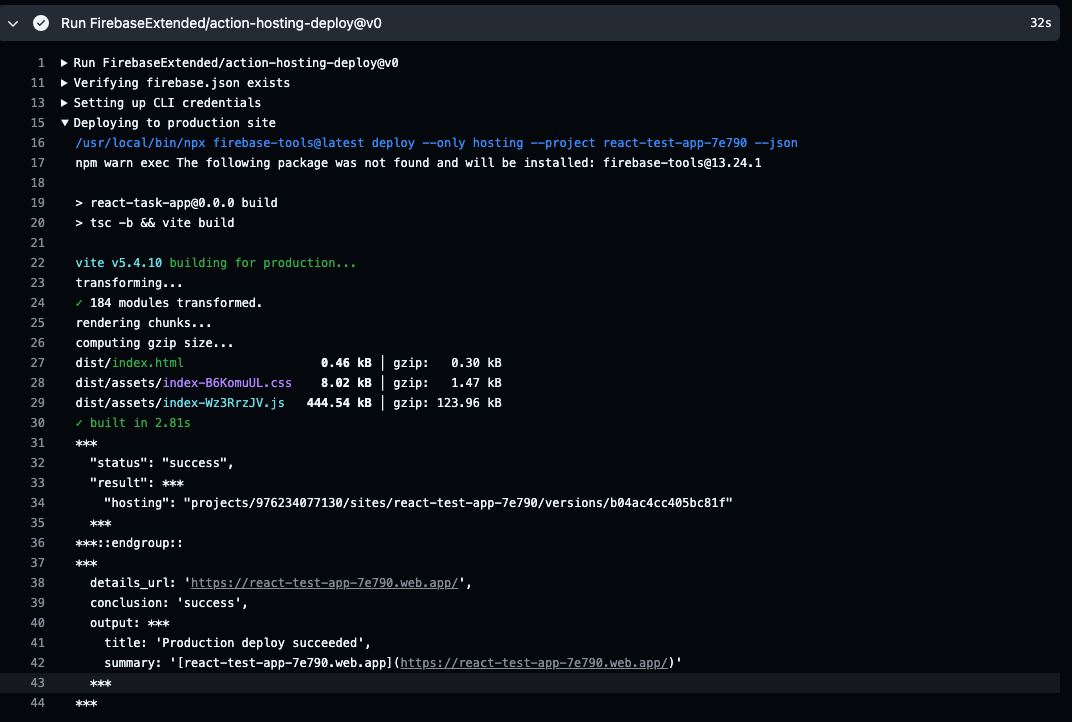Click the npm warn exec firebase-tools@13.24.1 line
Image resolution: width=1072 pixels, height=722 pixels.
[x=418, y=163]
